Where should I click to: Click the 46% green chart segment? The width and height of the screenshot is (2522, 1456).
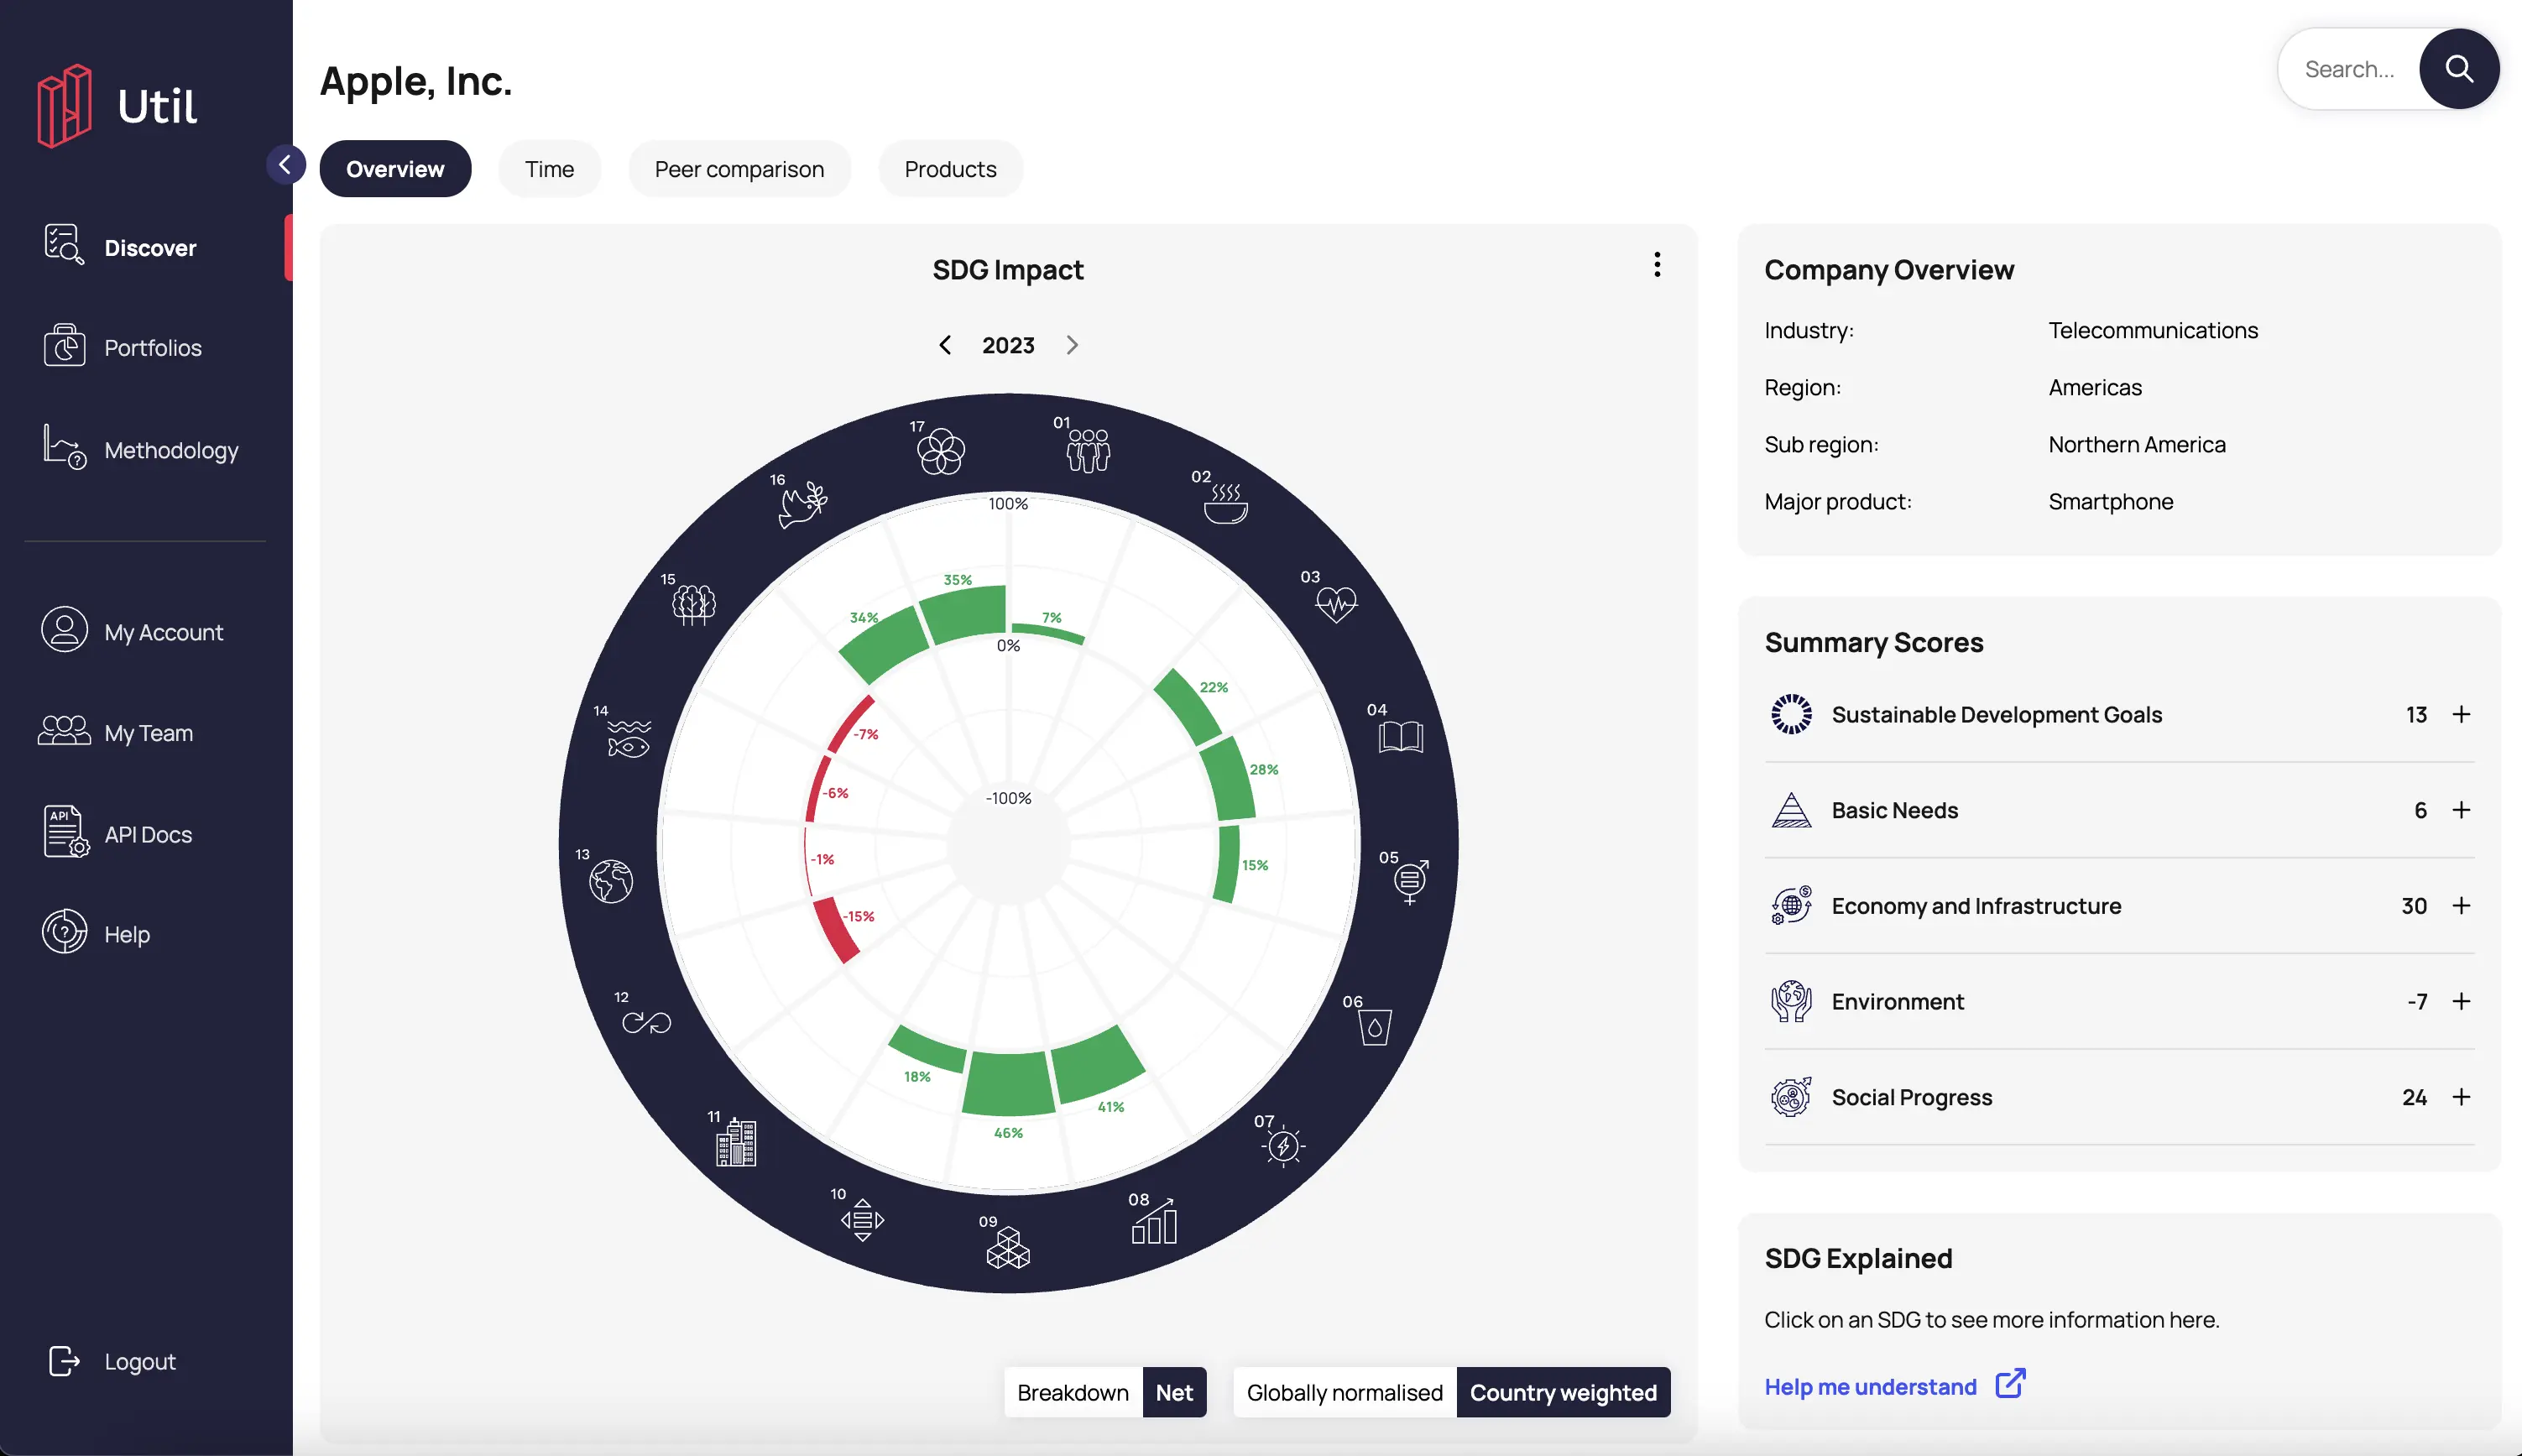pos(1008,1085)
